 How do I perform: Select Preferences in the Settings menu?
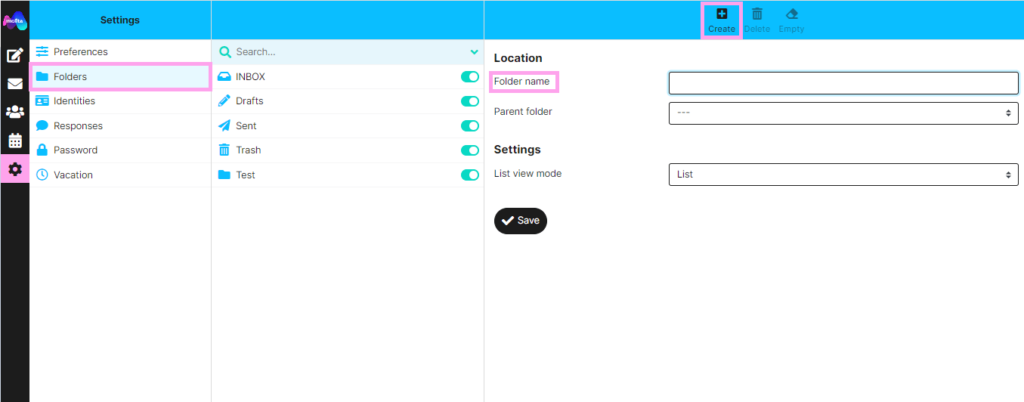pyautogui.click(x=80, y=51)
